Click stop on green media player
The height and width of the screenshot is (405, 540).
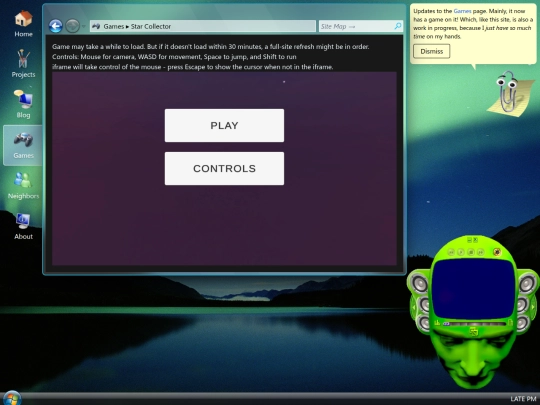pos(471,252)
